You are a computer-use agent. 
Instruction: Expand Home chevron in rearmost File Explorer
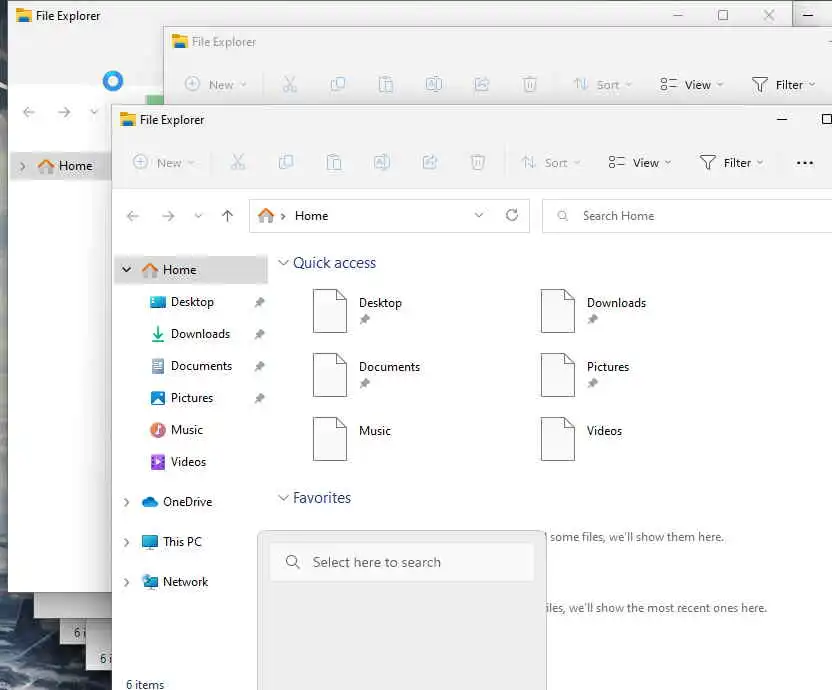click(22, 166)
